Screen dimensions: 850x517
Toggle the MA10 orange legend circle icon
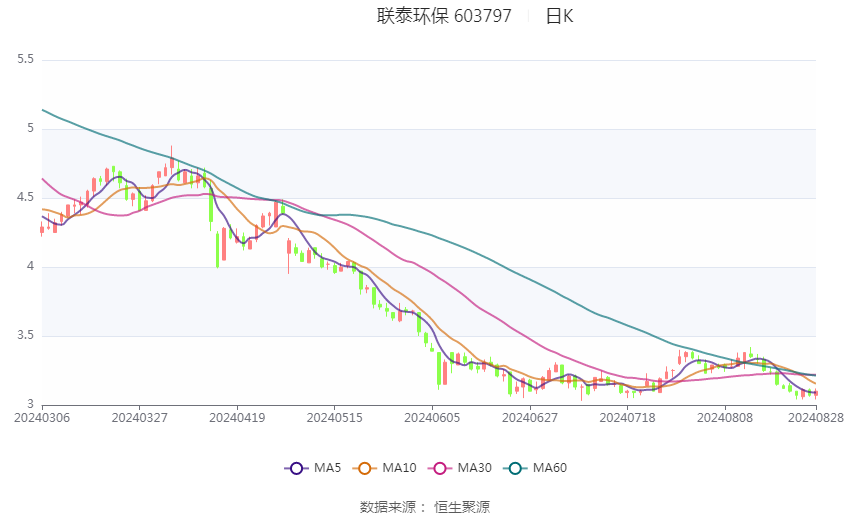click(364, 468)
